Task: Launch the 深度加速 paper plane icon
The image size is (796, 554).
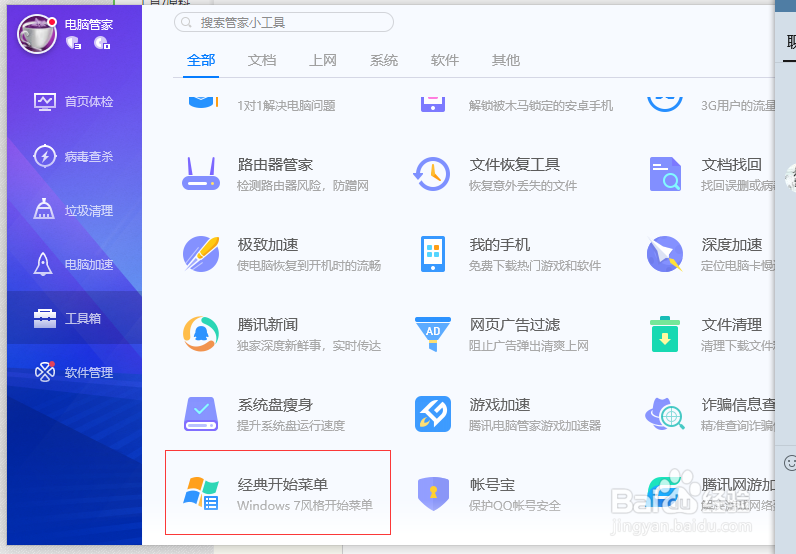Action: point(665,254)
